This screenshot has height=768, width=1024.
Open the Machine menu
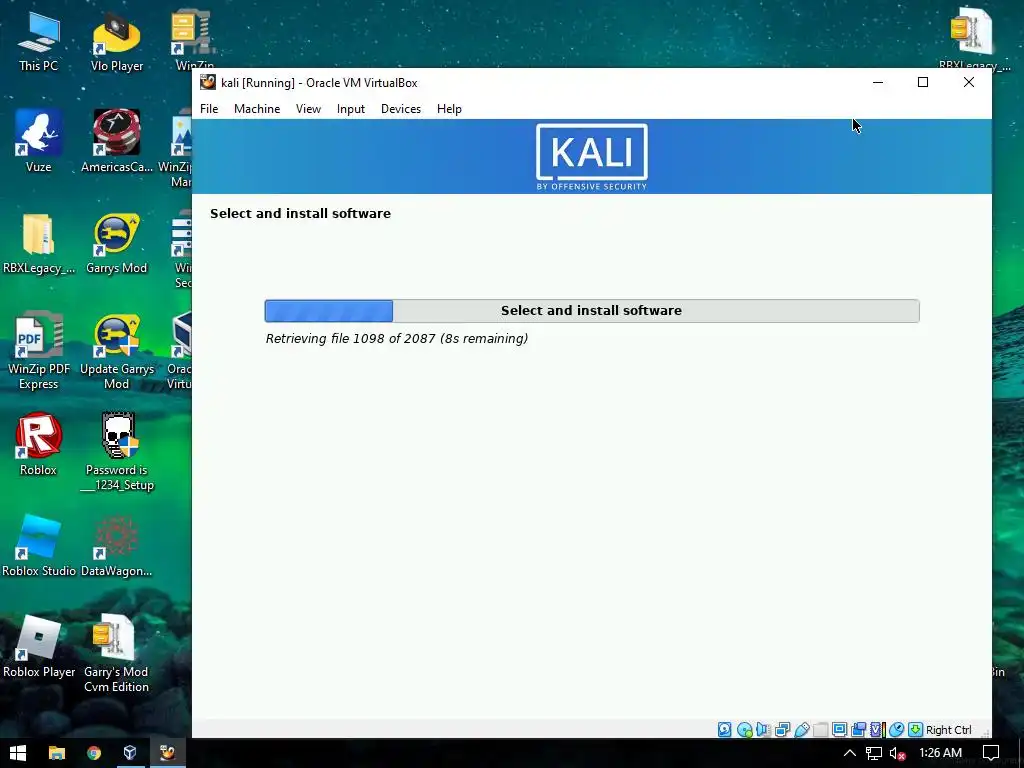click(257, 109)
